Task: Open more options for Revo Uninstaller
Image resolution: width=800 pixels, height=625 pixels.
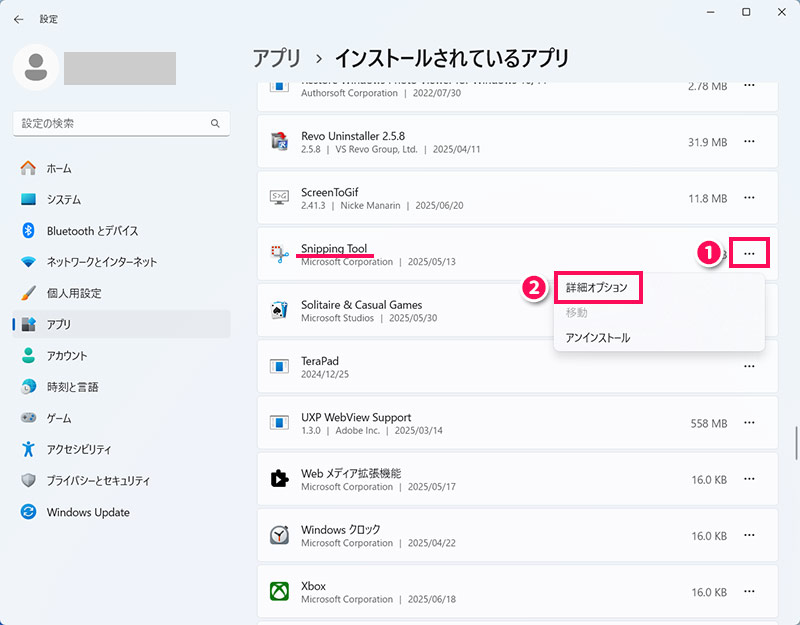Action: [749, 141]
